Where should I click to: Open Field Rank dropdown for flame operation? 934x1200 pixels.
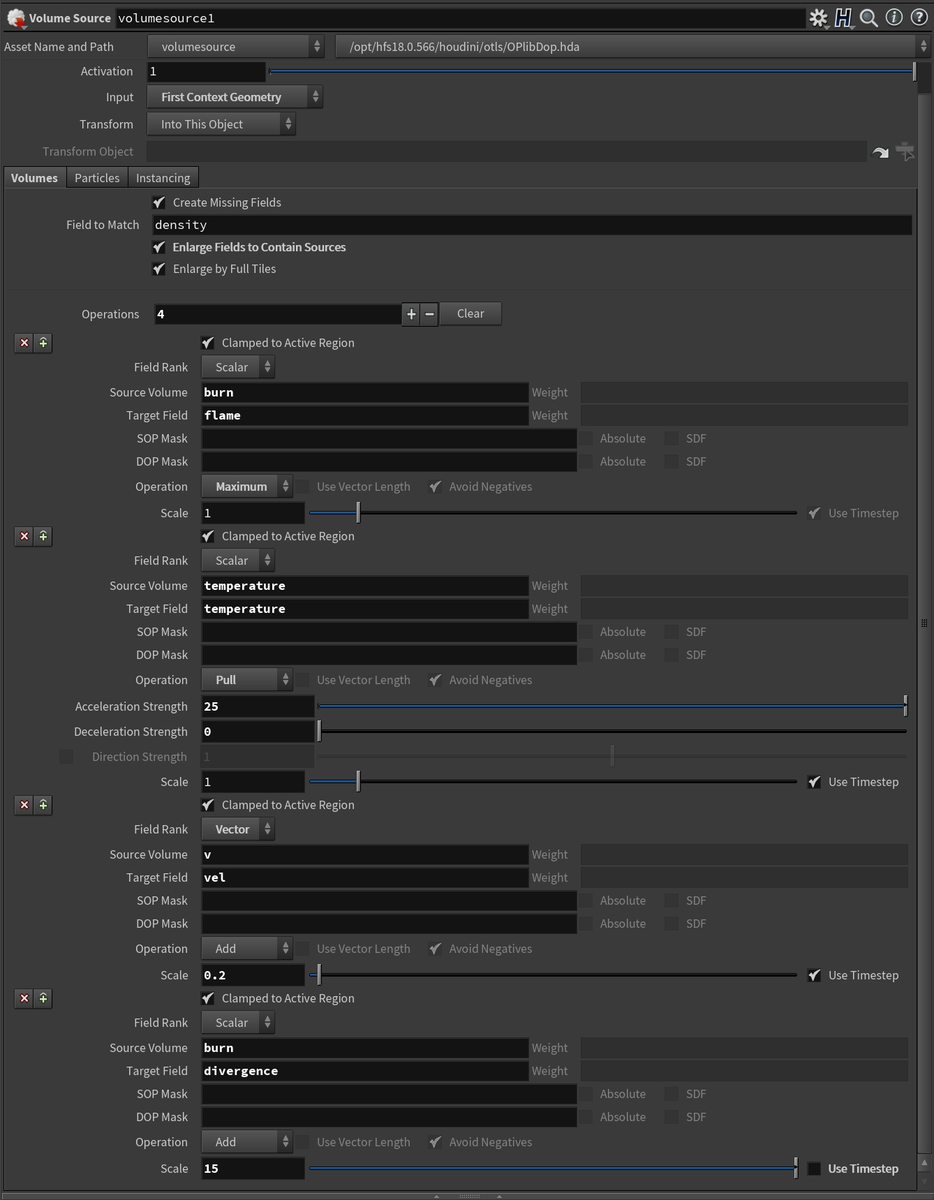[x=238, y=367]
